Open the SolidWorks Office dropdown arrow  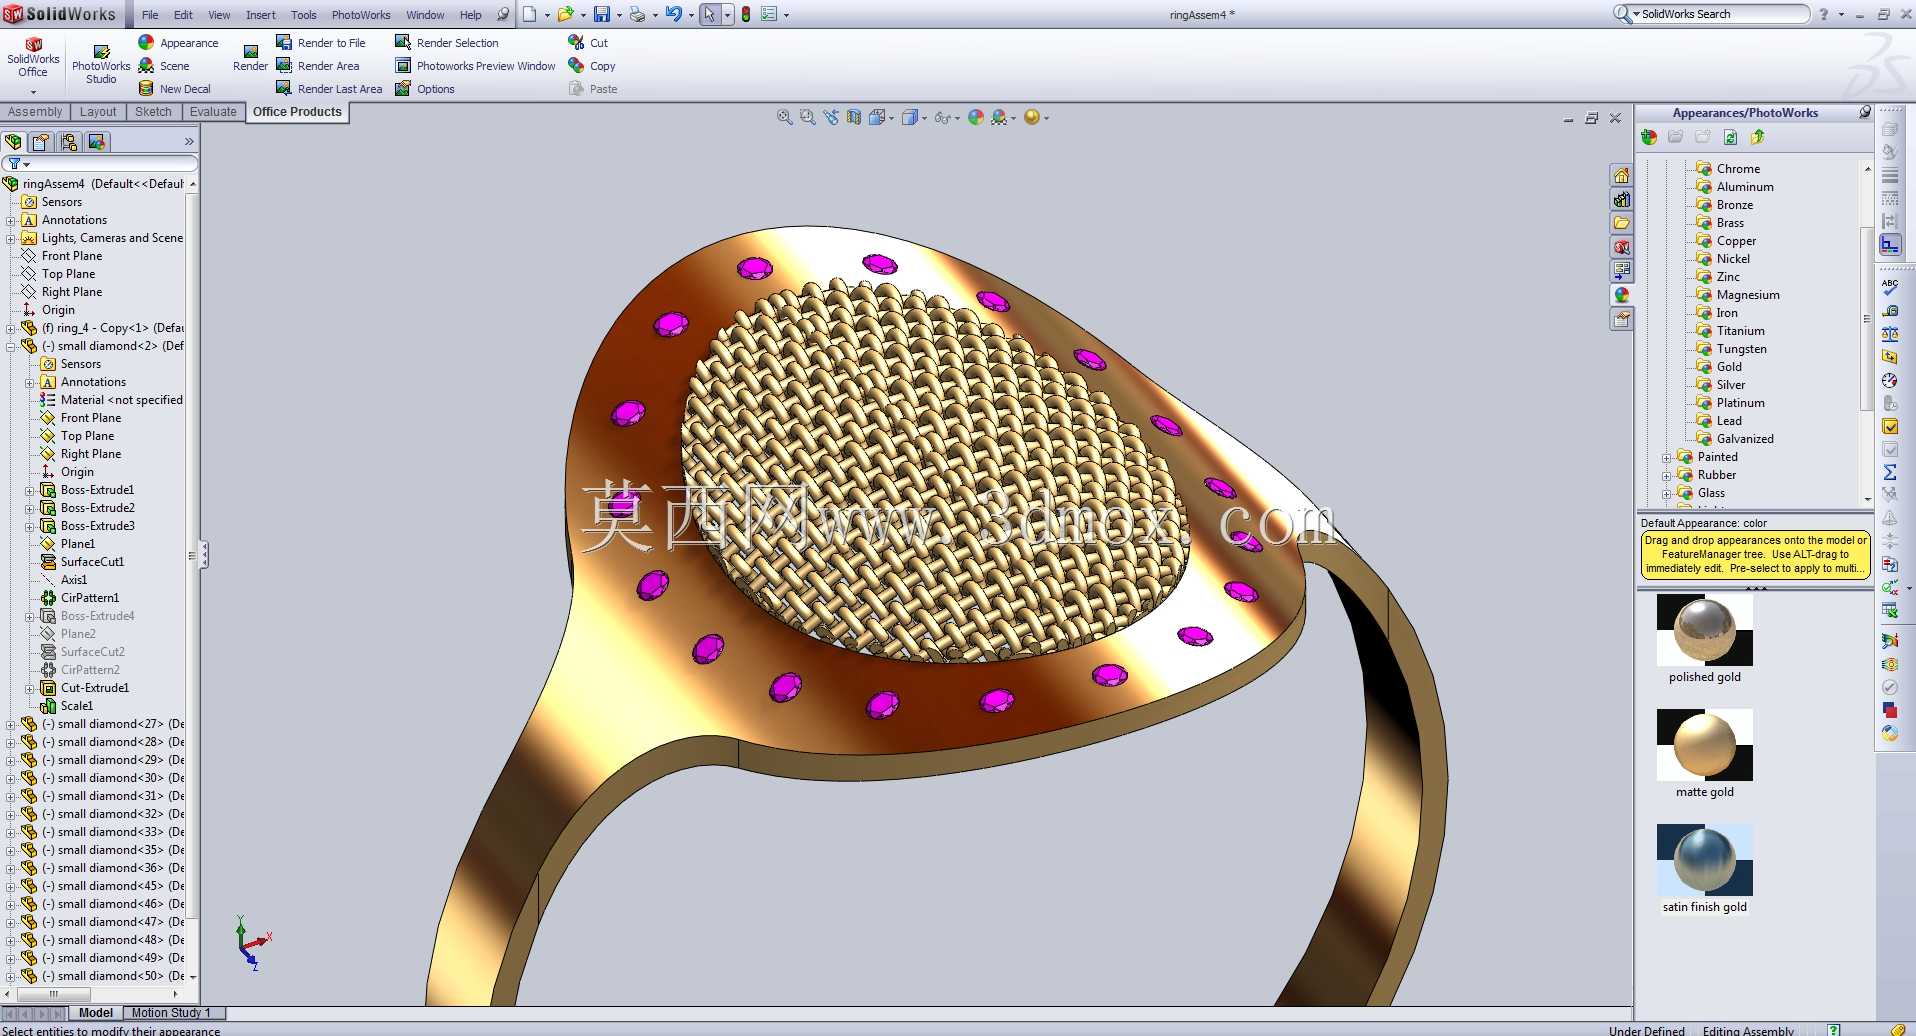pyautogui.click(x=33, y=92)
